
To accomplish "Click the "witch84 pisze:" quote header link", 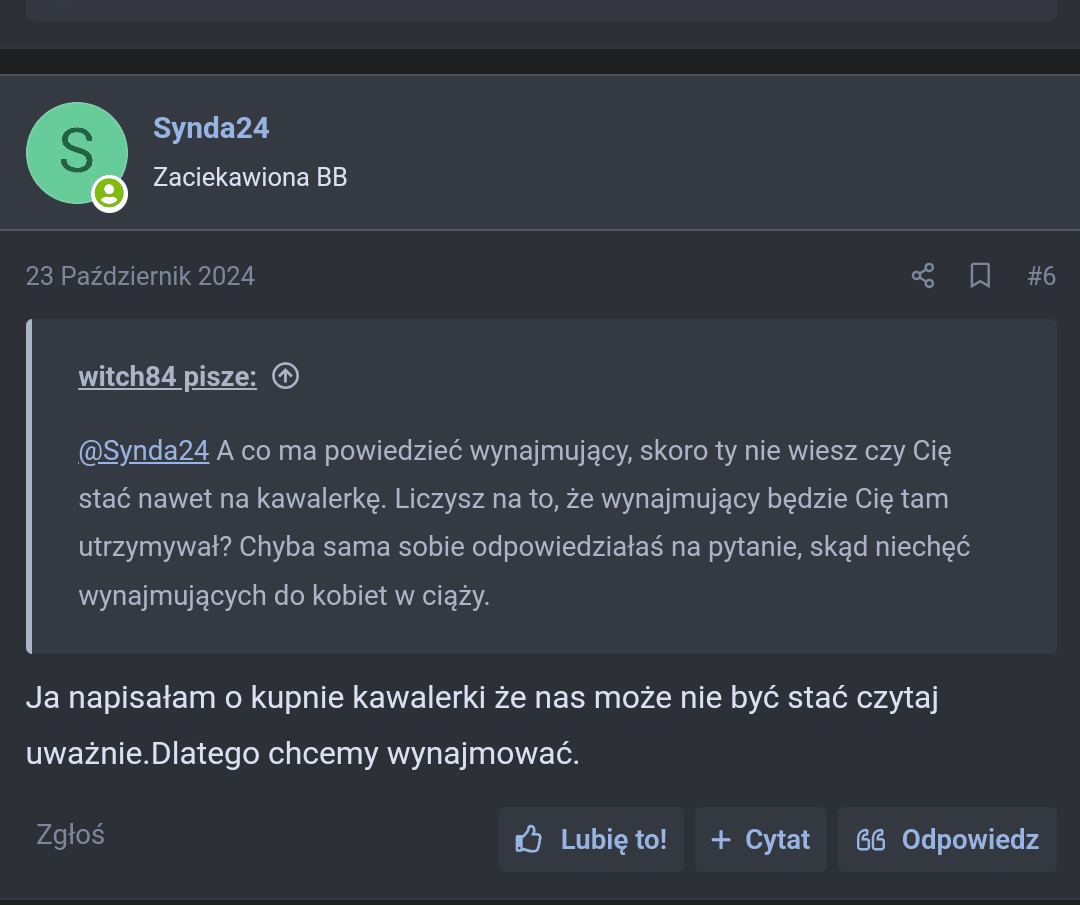I will [x=167, y=376].
